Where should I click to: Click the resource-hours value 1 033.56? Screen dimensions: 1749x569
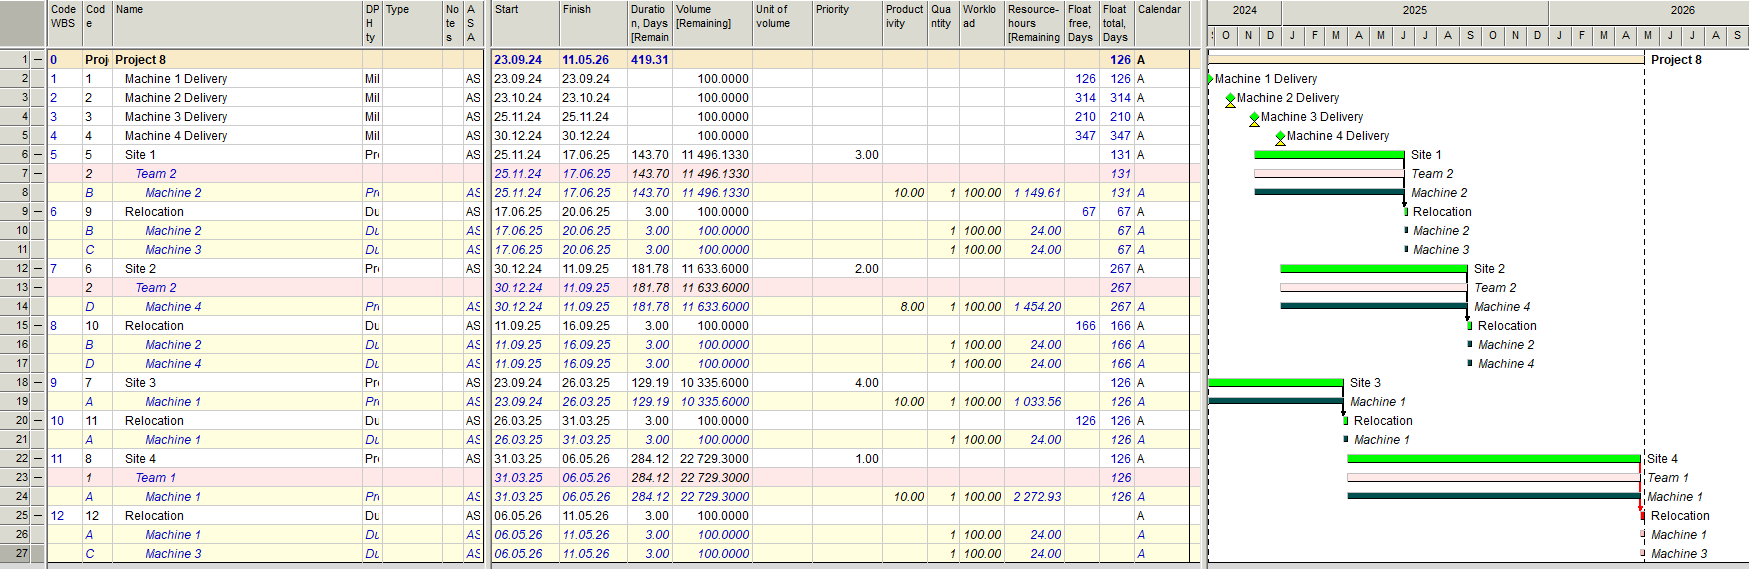click(1037, 402)
